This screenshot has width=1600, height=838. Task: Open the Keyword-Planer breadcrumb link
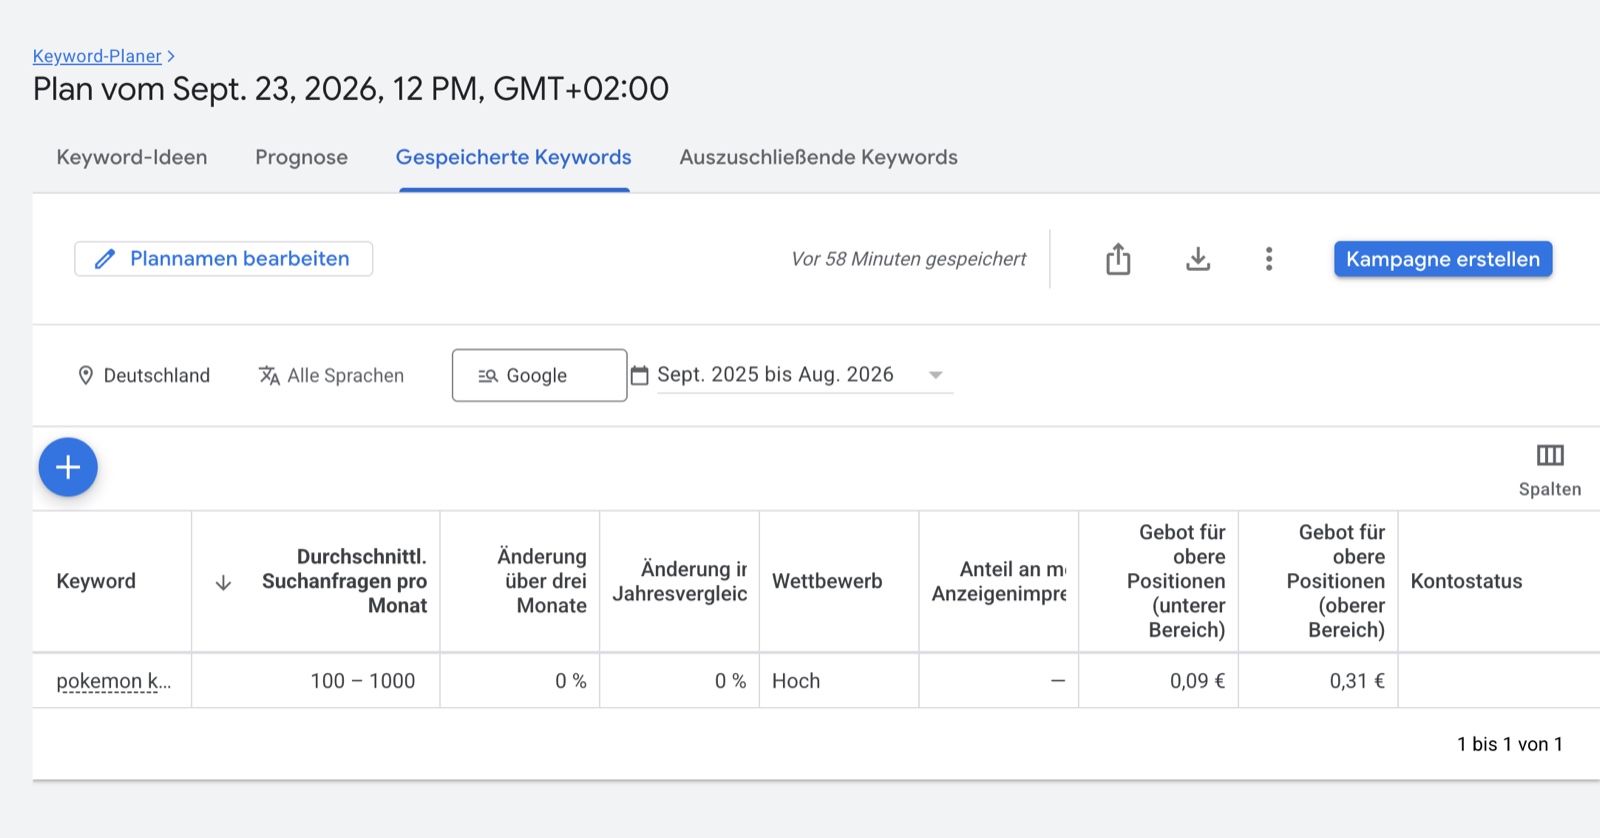click(97, 56)
